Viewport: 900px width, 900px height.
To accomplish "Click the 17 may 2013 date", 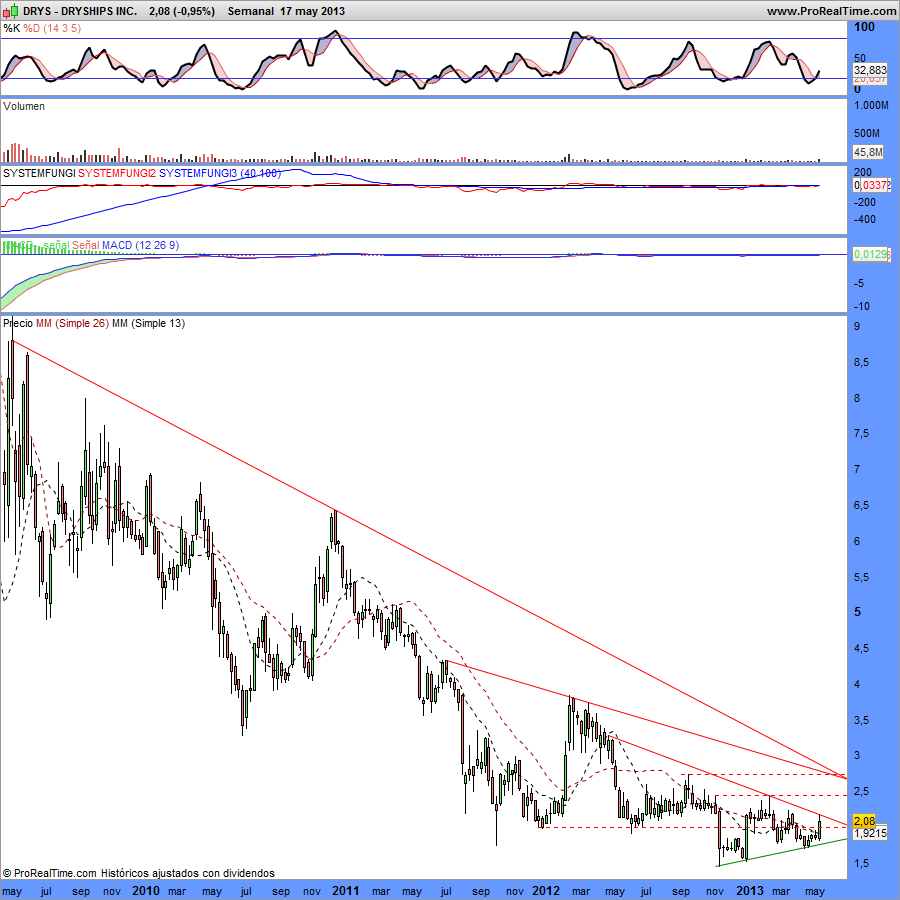I will click(x=312, y=11).
